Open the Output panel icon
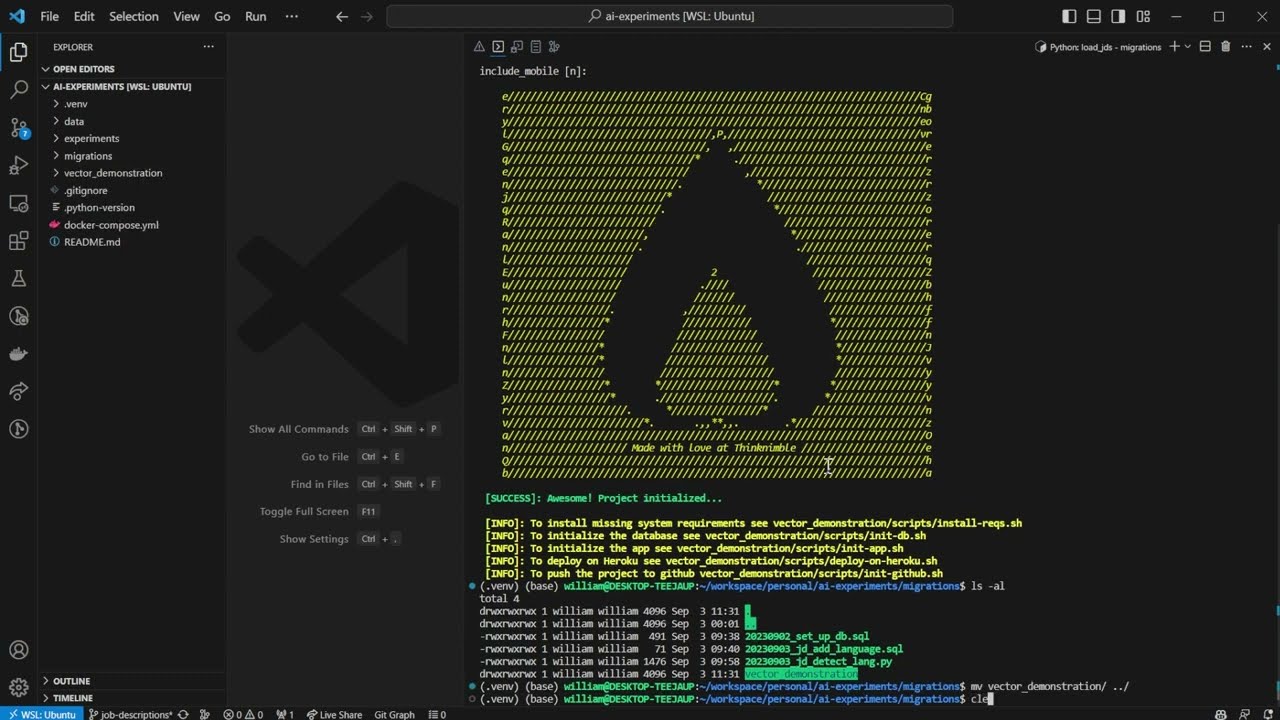The image size is (1280, 720). point(536,47)
